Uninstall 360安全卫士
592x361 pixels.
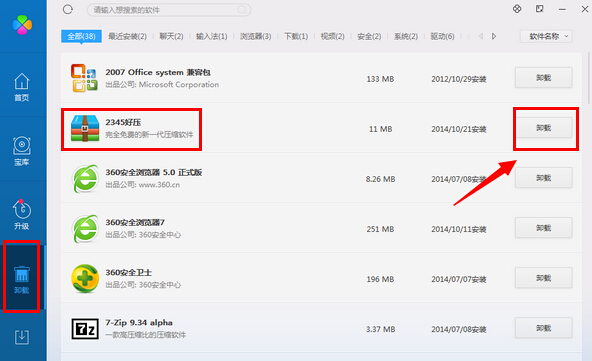coord(544,278)
